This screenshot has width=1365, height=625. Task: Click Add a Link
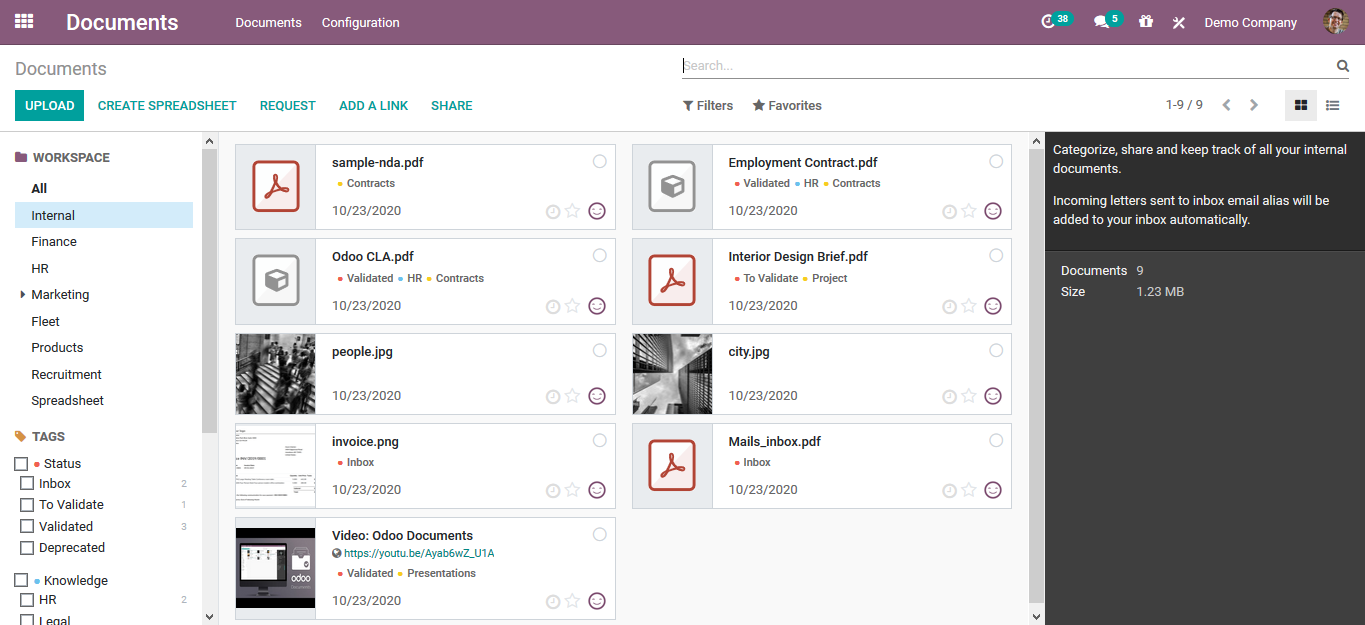pos(373,105)
